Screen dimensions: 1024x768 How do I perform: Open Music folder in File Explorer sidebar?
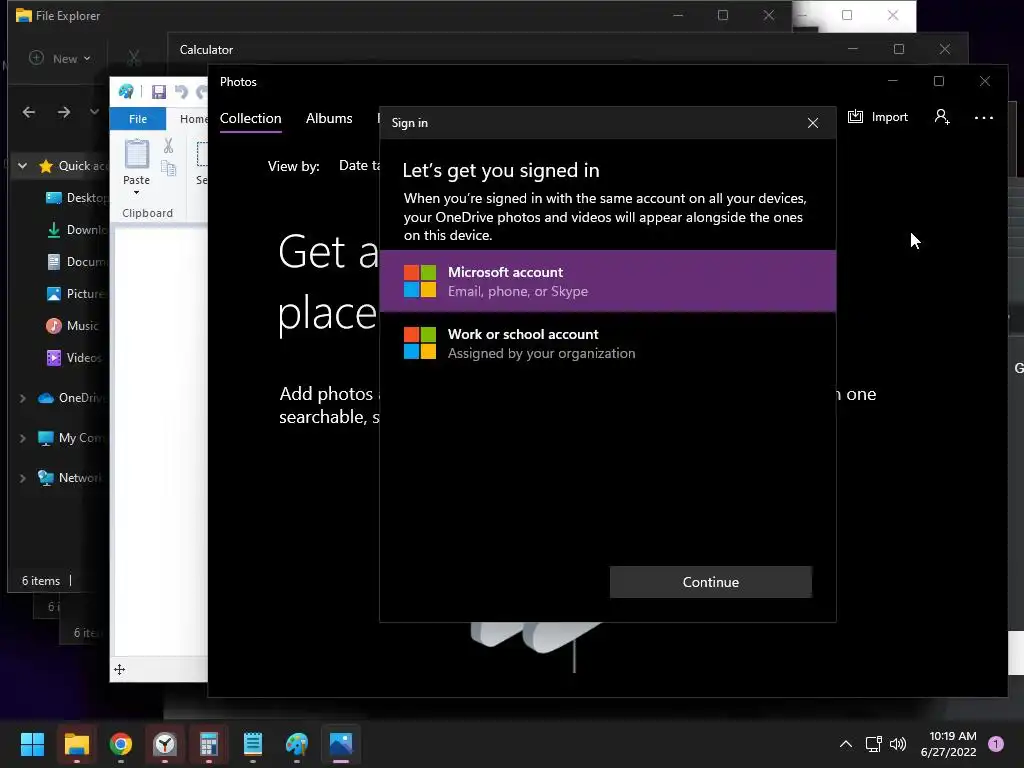(72, 326)
